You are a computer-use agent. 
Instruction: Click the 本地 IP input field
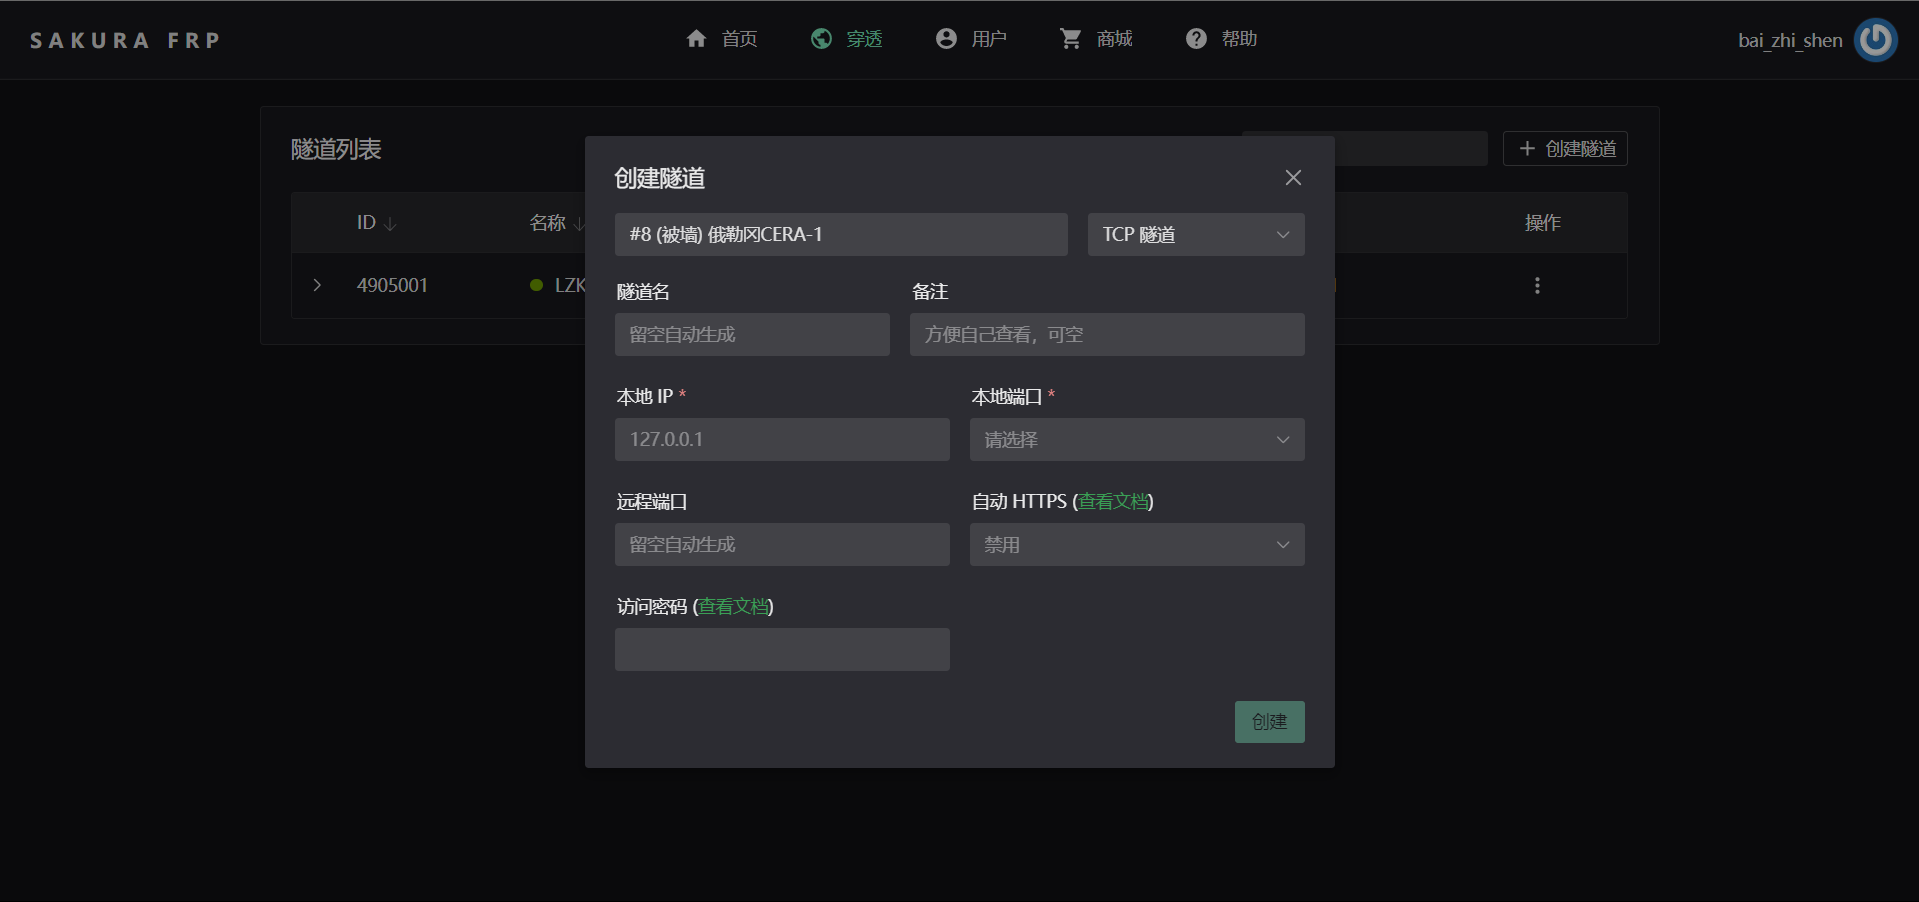click(x=782, y=440)
